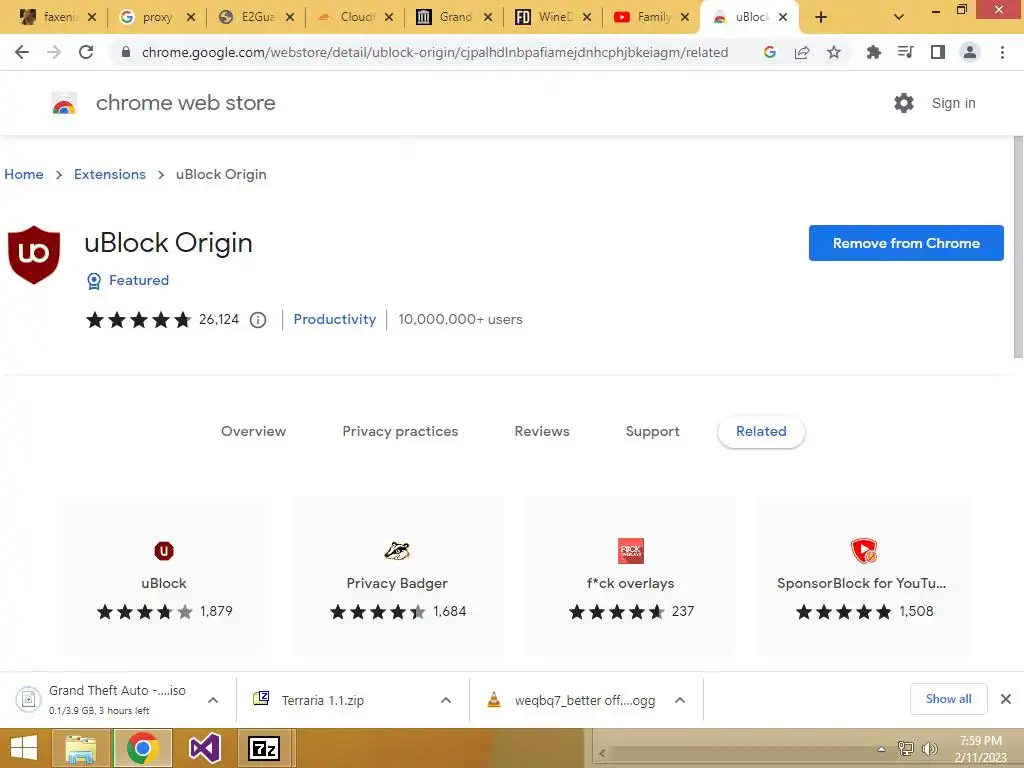This screenshot has height=768, width=1024.
Task: Click the address bar URL field
Action: 435,52
